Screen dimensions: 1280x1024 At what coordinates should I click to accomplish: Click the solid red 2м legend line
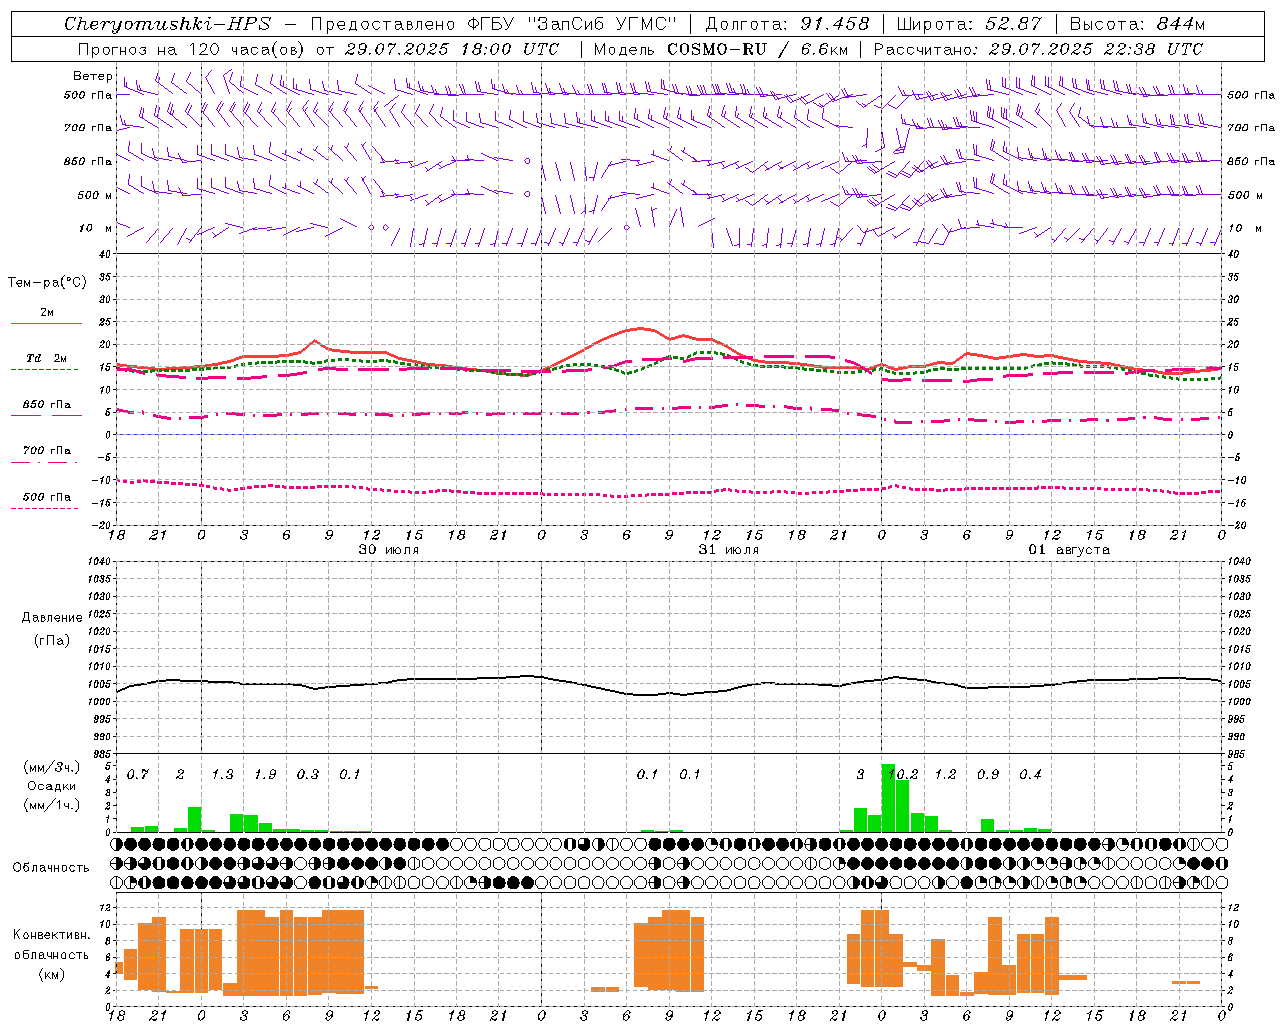pos(46,323)
